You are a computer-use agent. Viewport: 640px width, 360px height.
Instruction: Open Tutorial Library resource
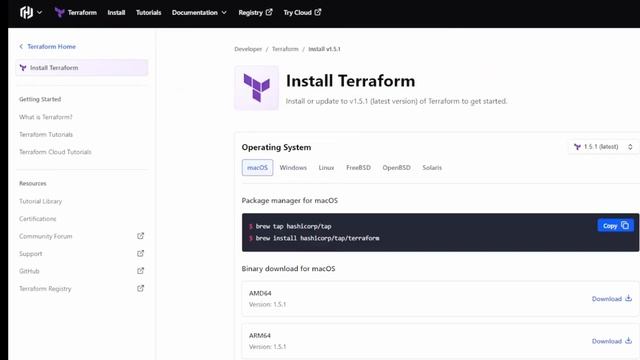click(40, 201)
